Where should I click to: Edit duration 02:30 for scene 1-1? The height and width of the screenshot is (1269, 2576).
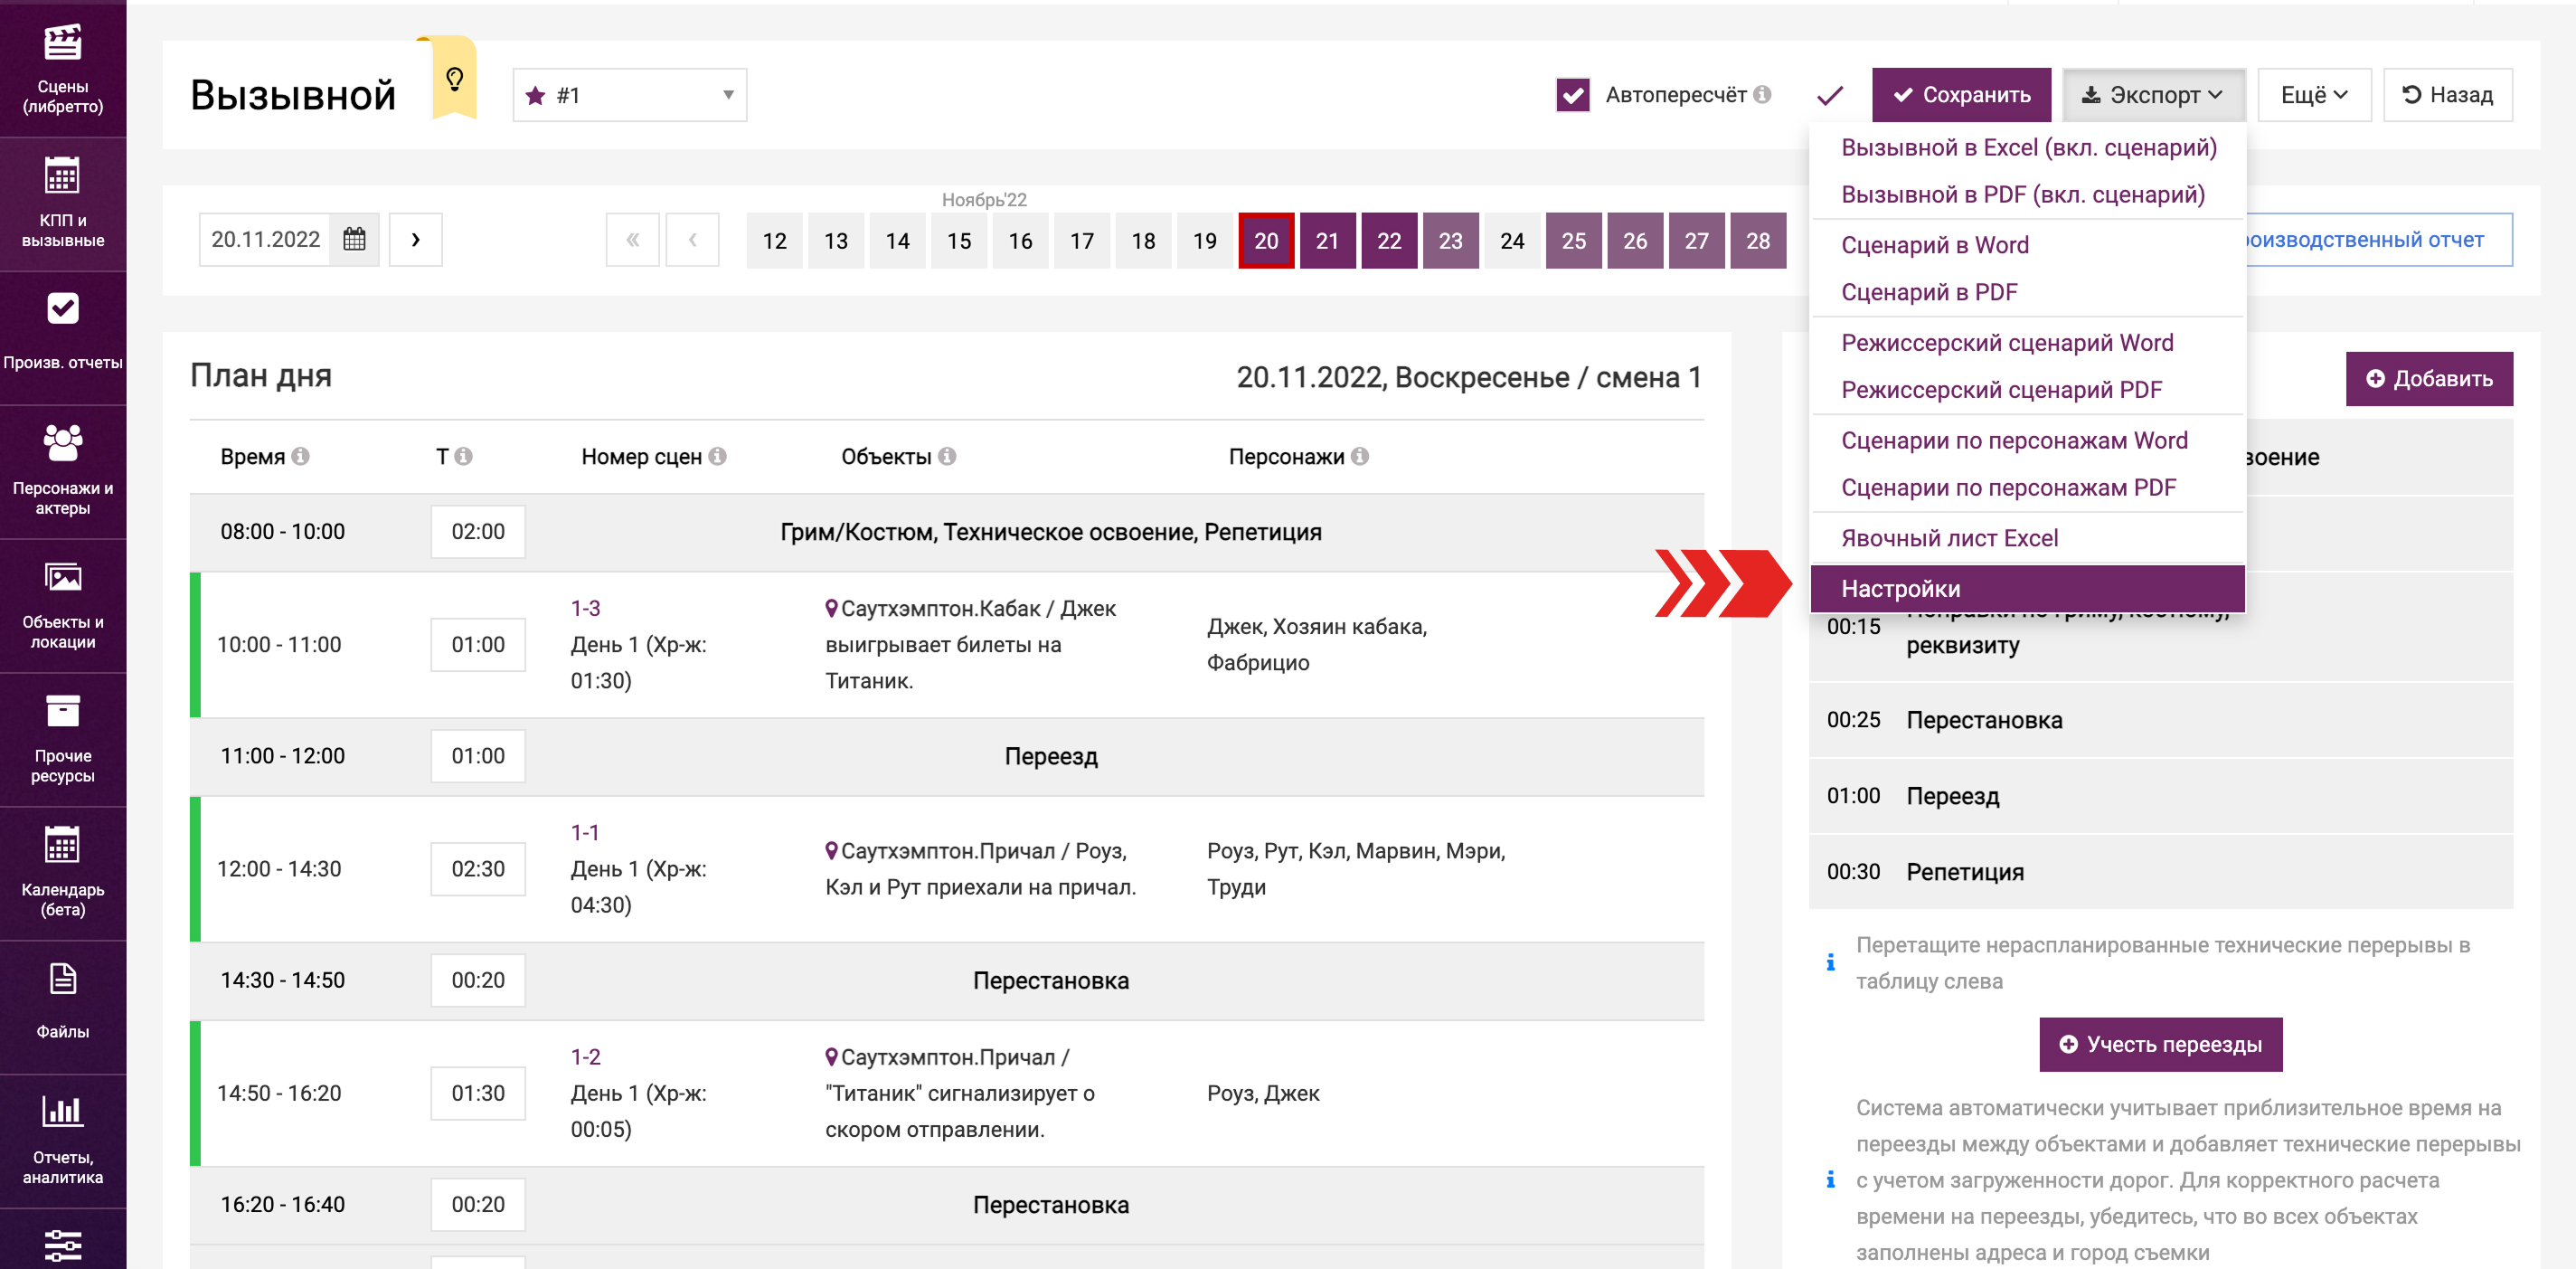[x=478, y=869]
